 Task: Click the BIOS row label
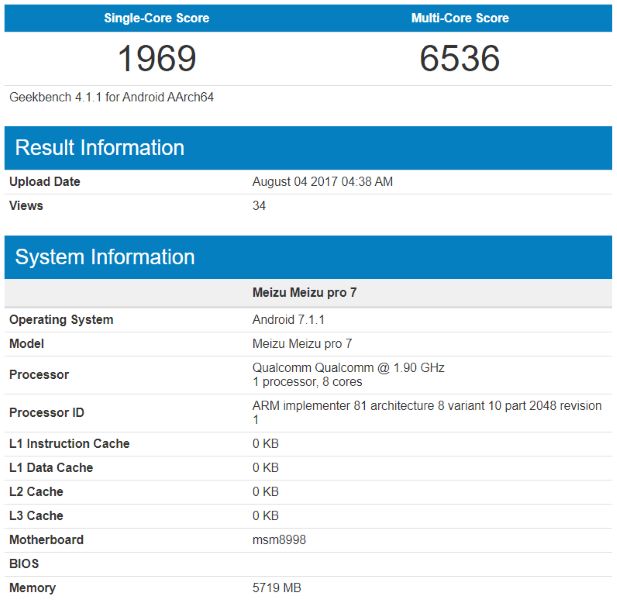(x=24, y=564)
